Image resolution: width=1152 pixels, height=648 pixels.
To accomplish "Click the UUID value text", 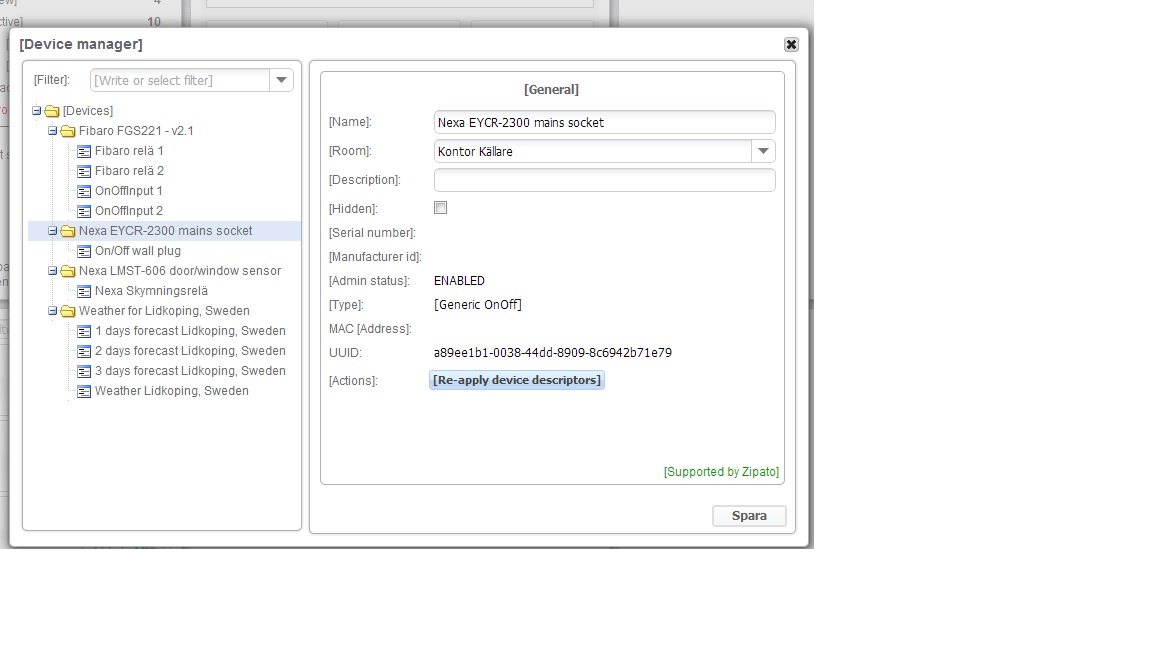I will point(552,353).
